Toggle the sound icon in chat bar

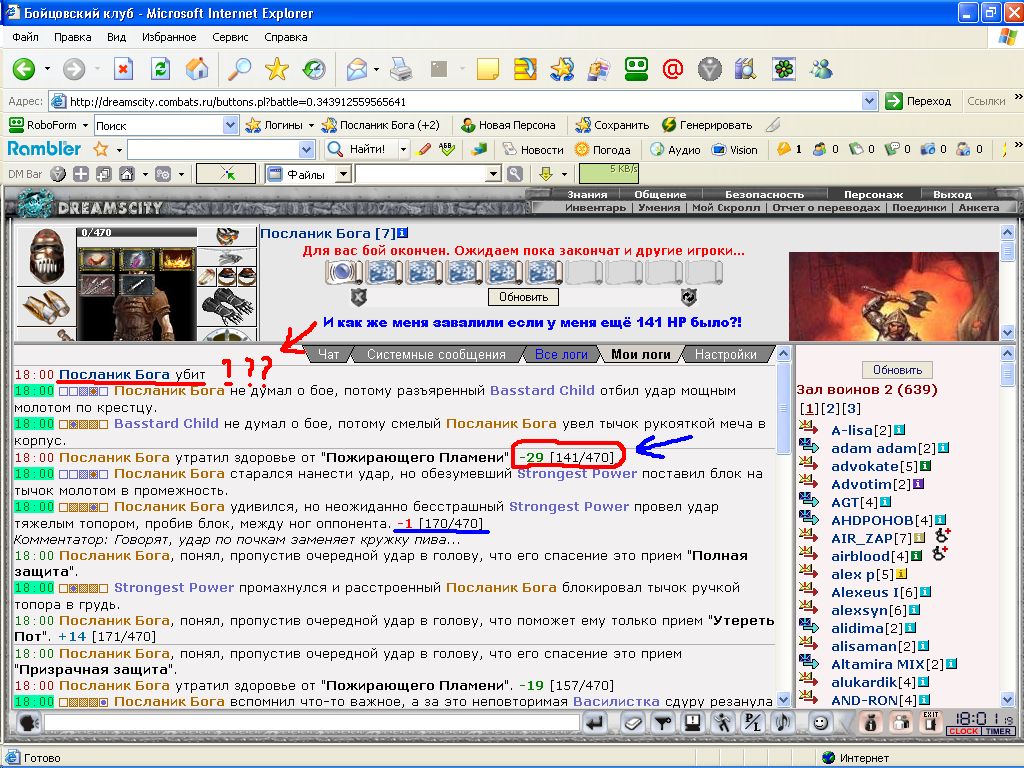click(x=782, y=723)
